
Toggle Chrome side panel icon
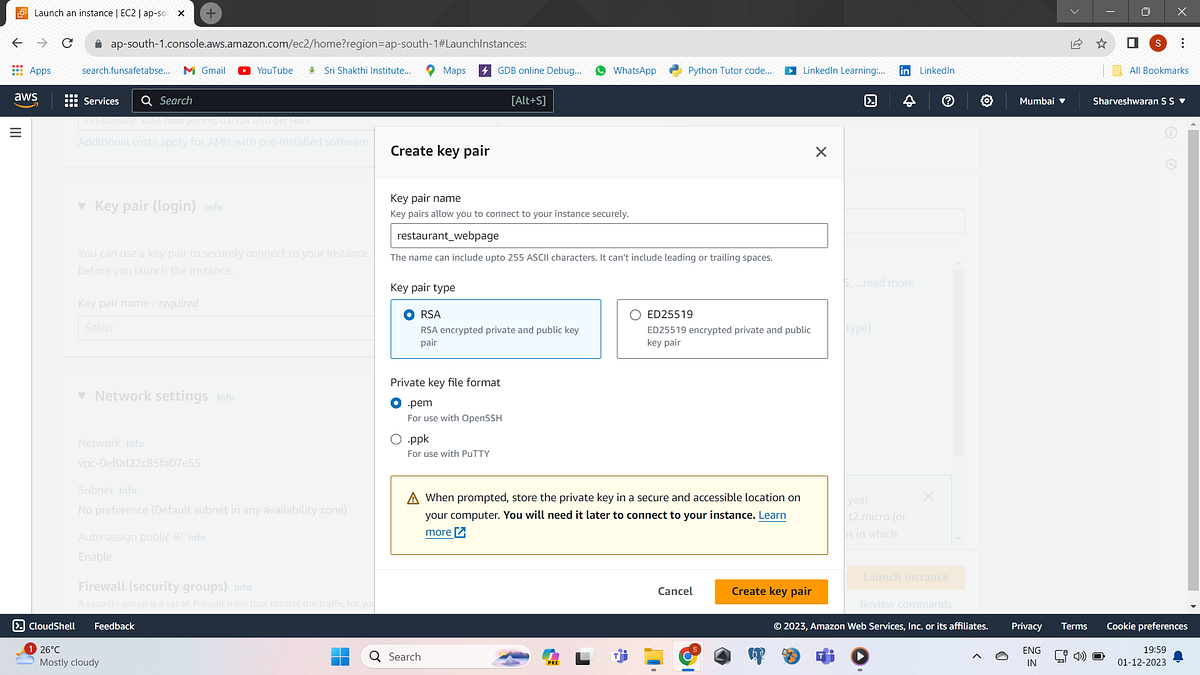click(1133, 44)
